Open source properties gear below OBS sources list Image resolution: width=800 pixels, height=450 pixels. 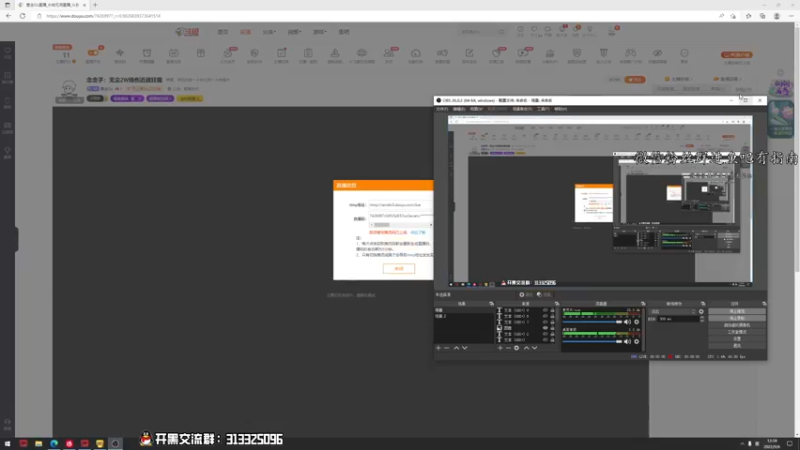click(x=516, y=348)
